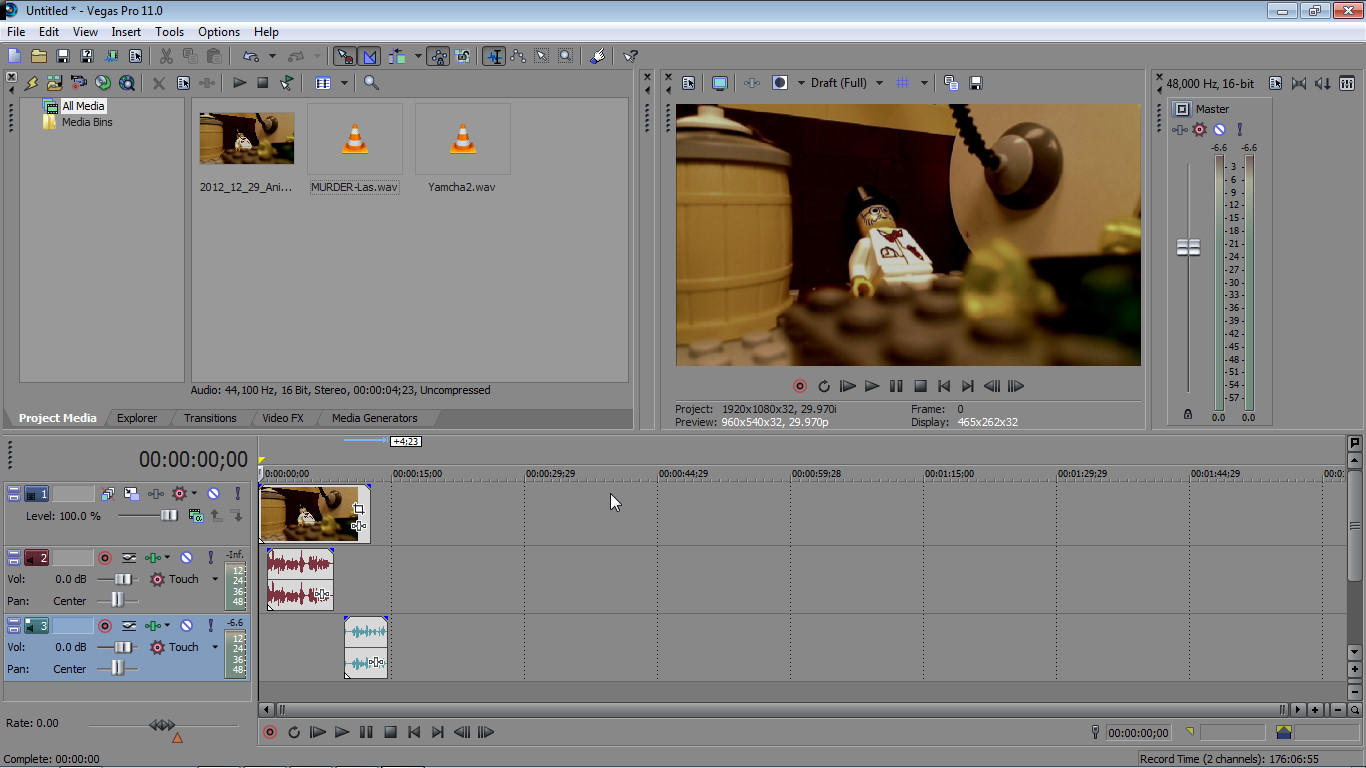
Task: Mute video track 1
Action: pyautogui.click(x=213, y=494)
